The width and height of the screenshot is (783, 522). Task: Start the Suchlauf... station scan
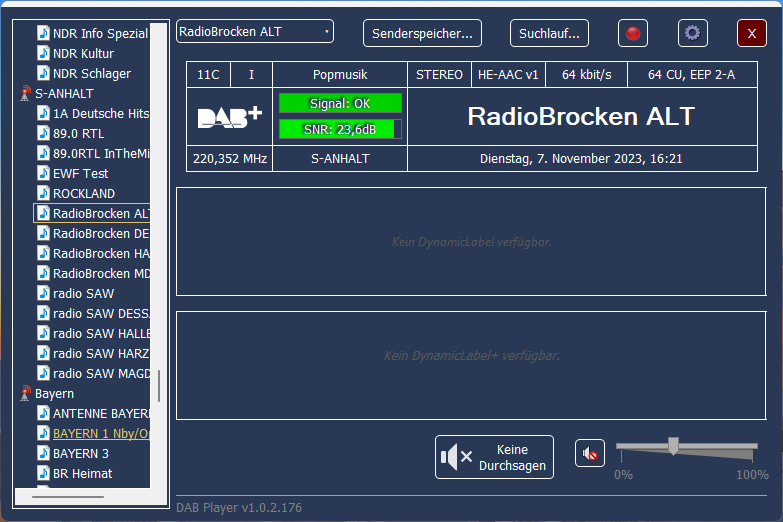pyautogui.click(x=549, y=33)
